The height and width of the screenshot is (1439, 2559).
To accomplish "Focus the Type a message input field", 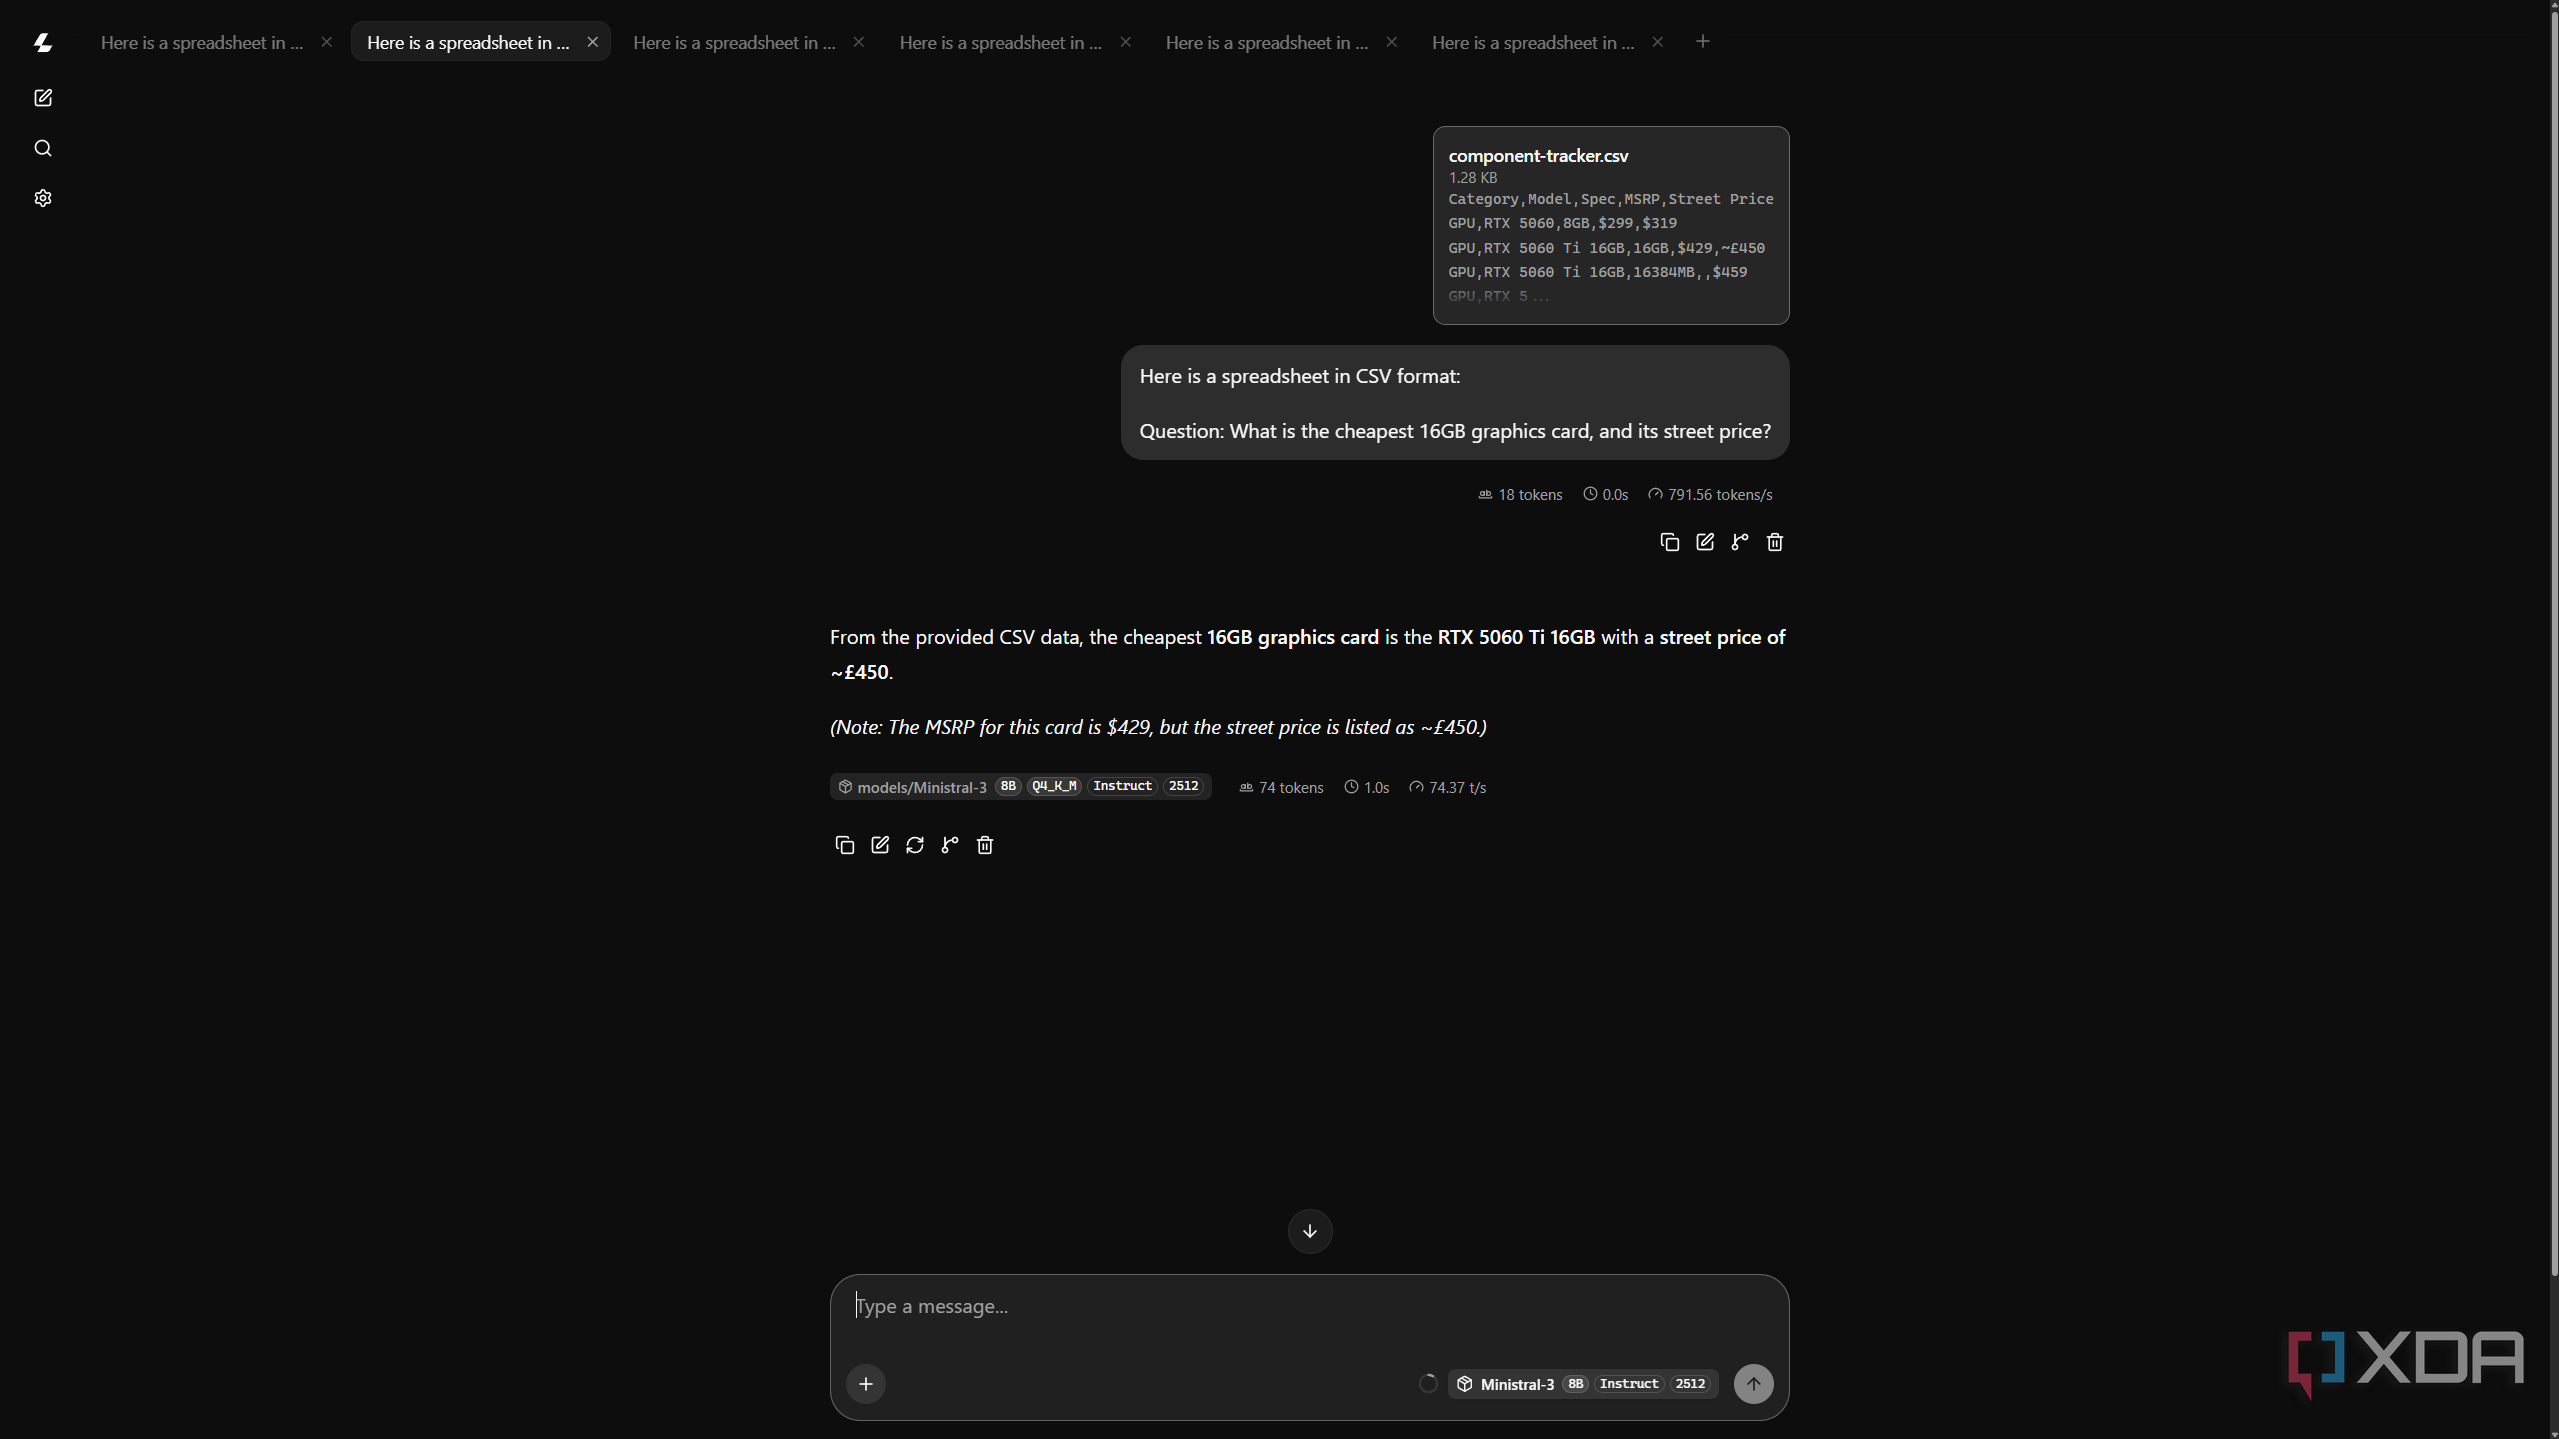I will pos(1309,1307).
